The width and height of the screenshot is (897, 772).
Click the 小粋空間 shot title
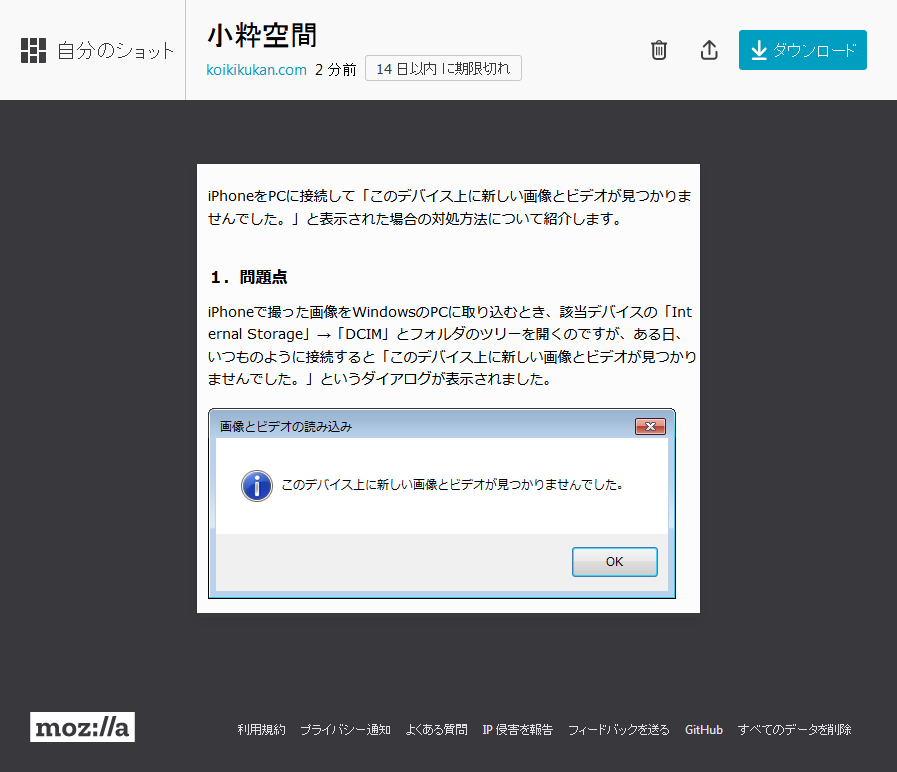(261, 35)
